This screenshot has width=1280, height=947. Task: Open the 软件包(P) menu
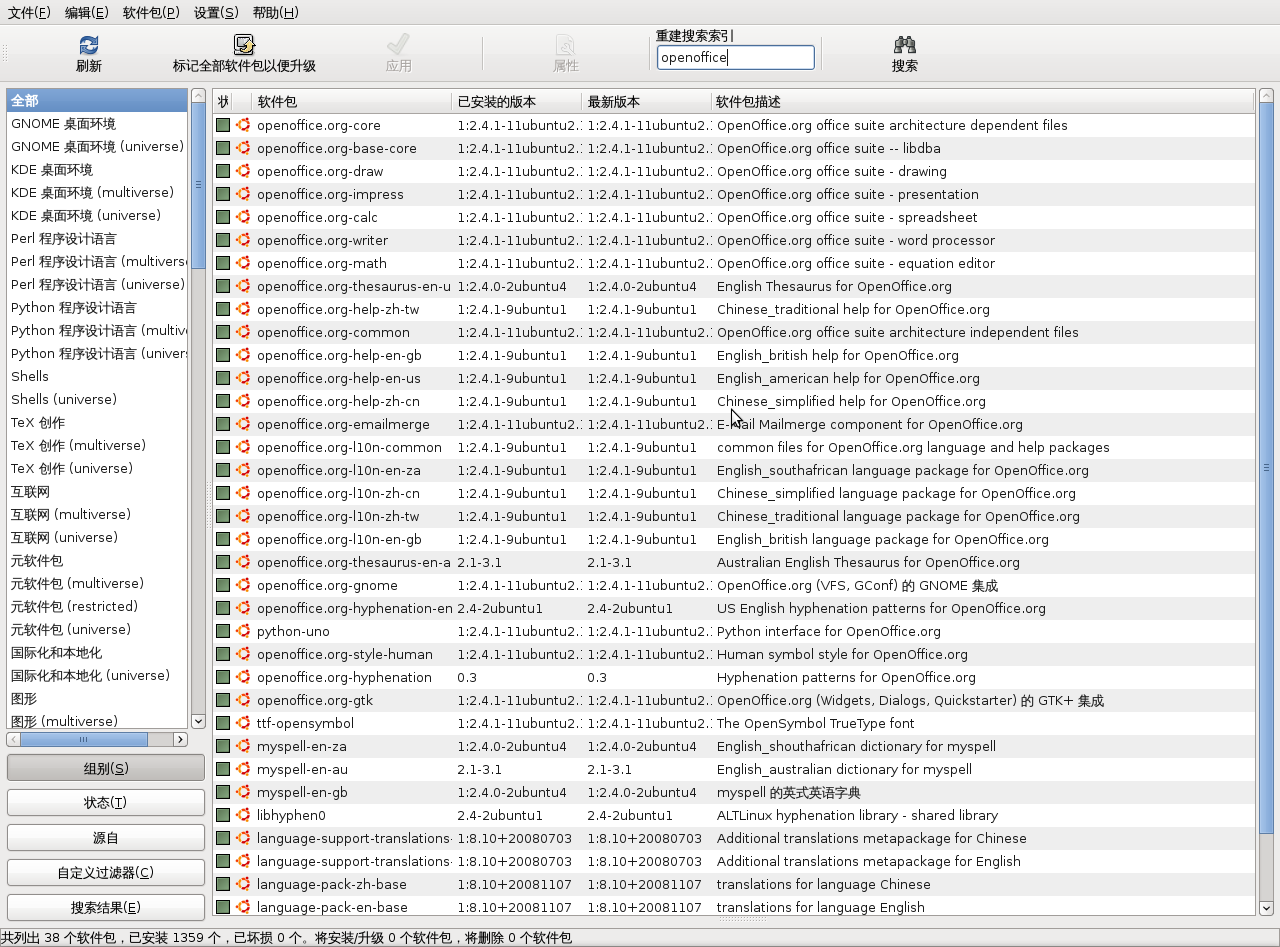pyautogui.click(x=151, y=12)
